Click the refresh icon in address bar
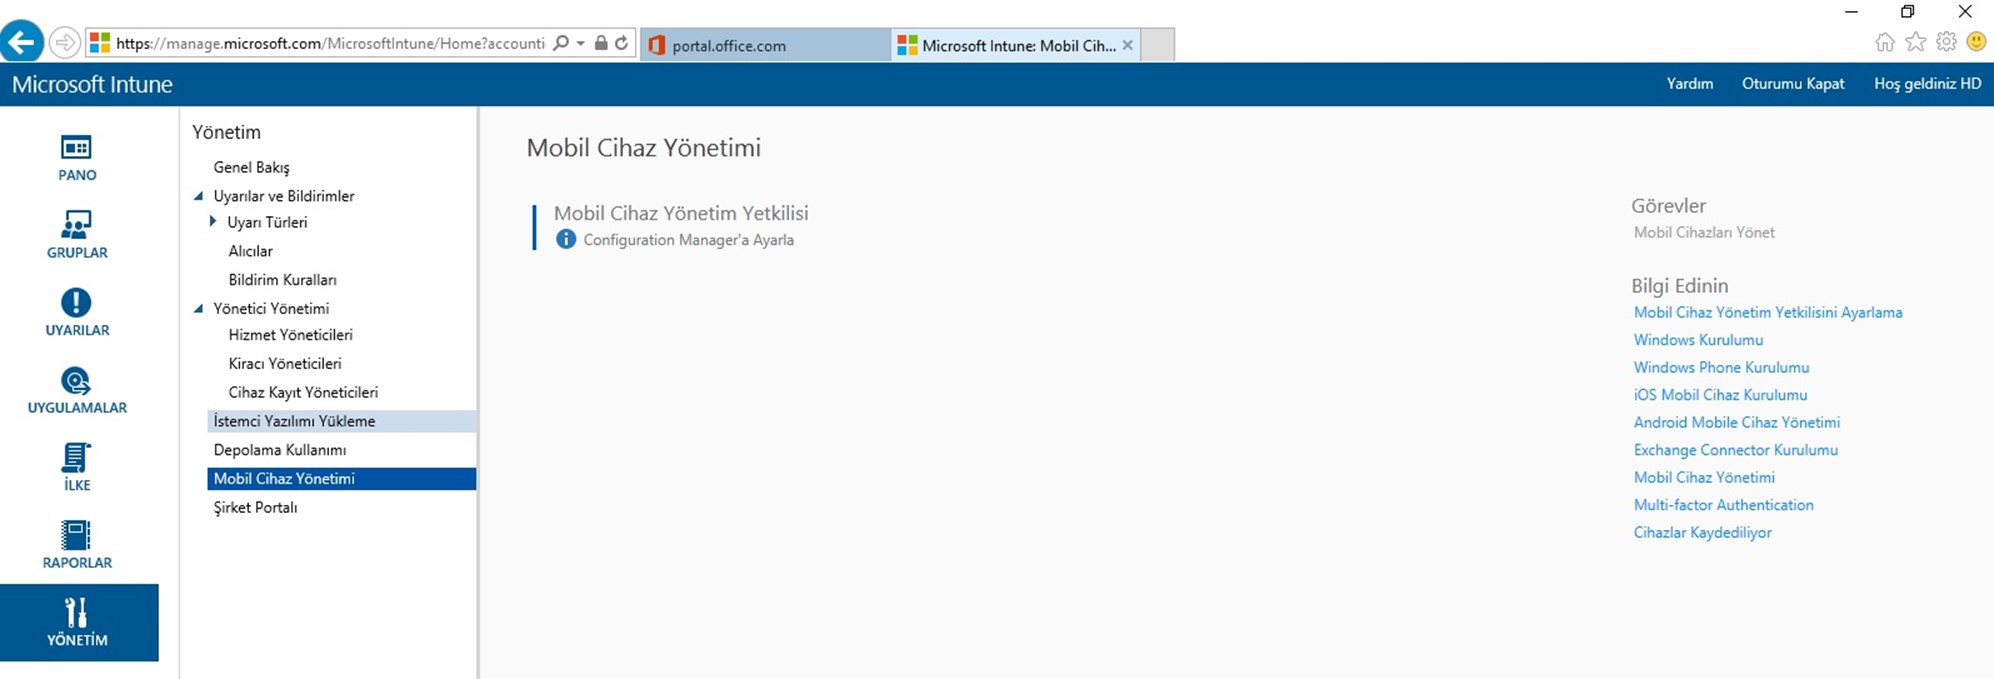Image resolution: width=1994 pixels, height=679 pixels. point(622,43)
